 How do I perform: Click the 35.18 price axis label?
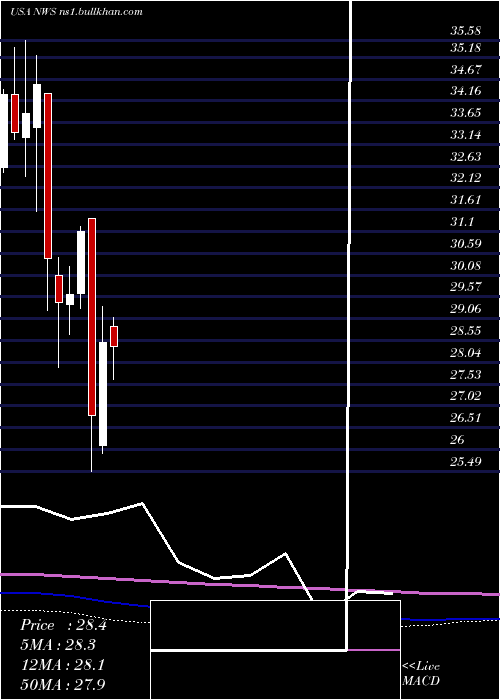465,47
